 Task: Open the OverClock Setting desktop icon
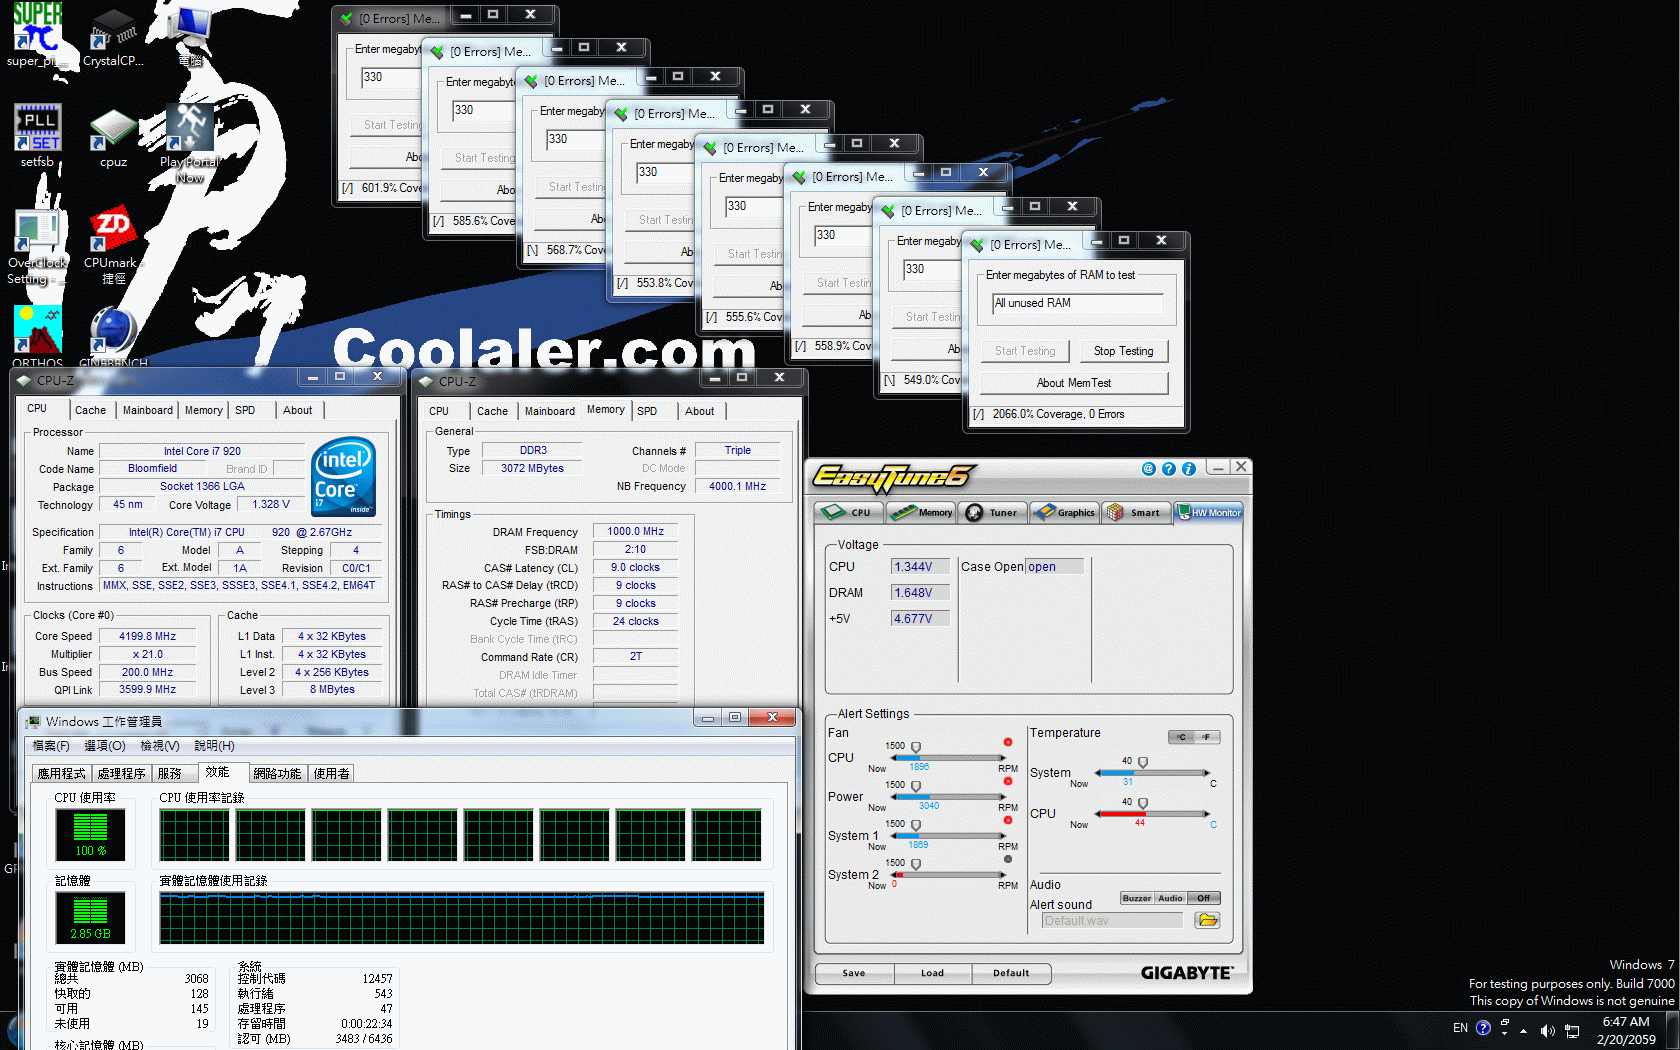pos(37,246)
